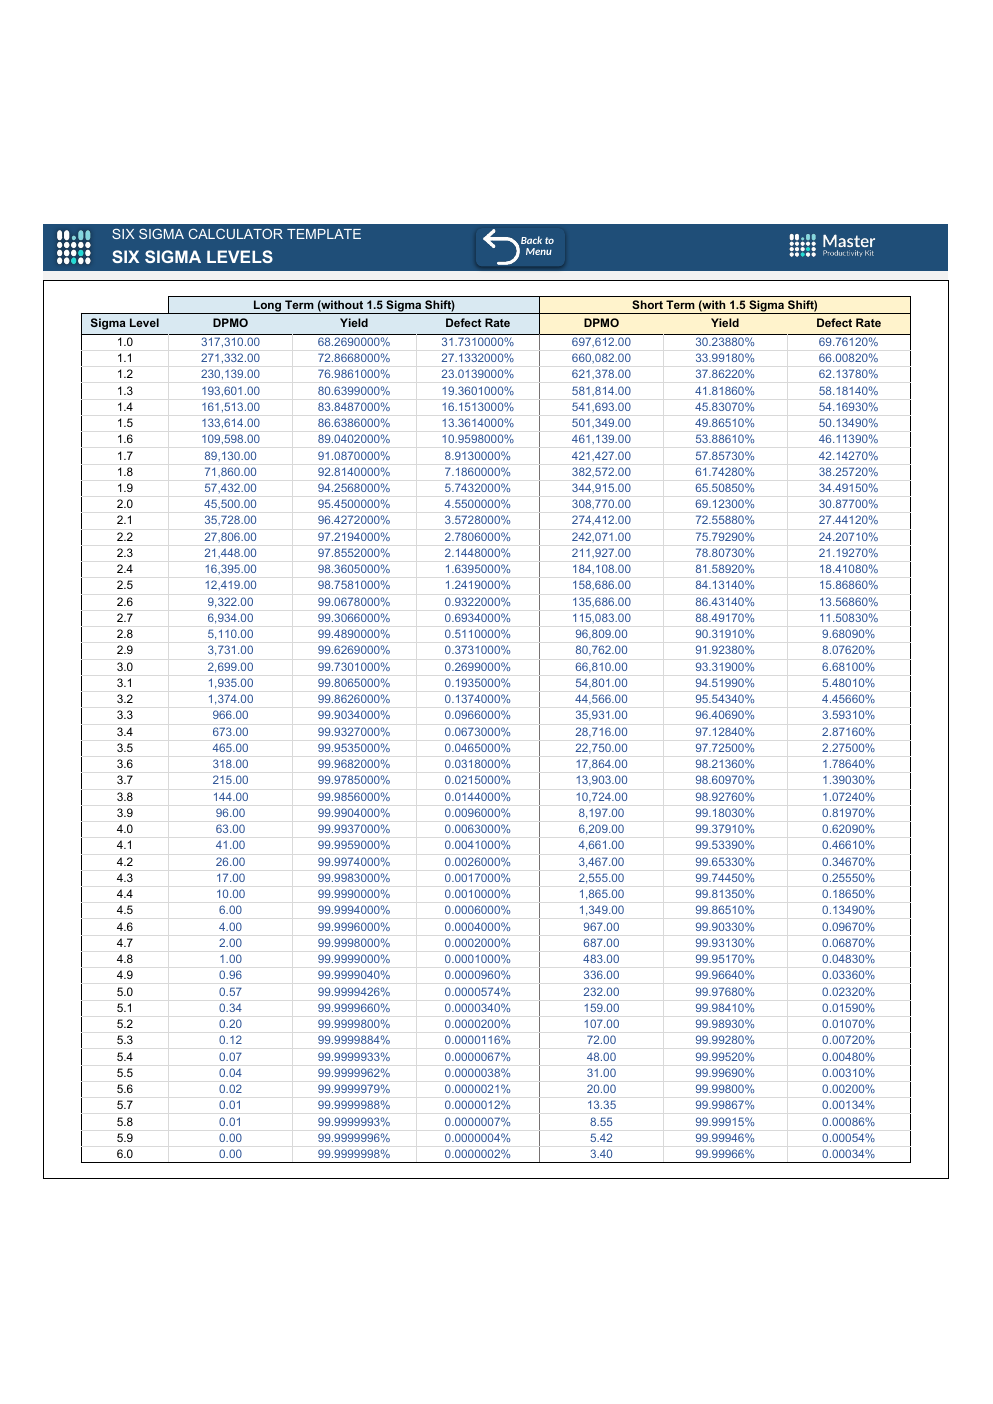Image resolution: width=993 pixels, height=1404 pixels.
Task: Select short term defect rate 0.00034%
Action: click(848, 1154)
